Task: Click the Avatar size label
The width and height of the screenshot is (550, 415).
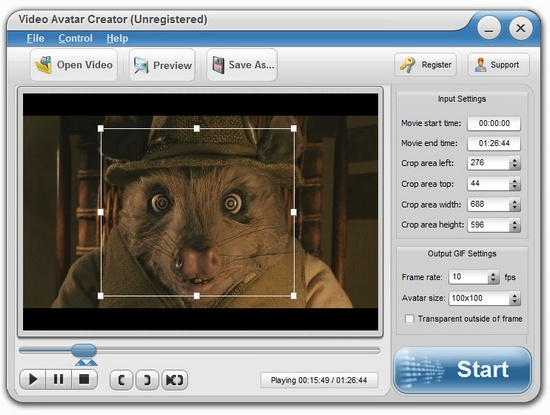Action: coord(423,298)
